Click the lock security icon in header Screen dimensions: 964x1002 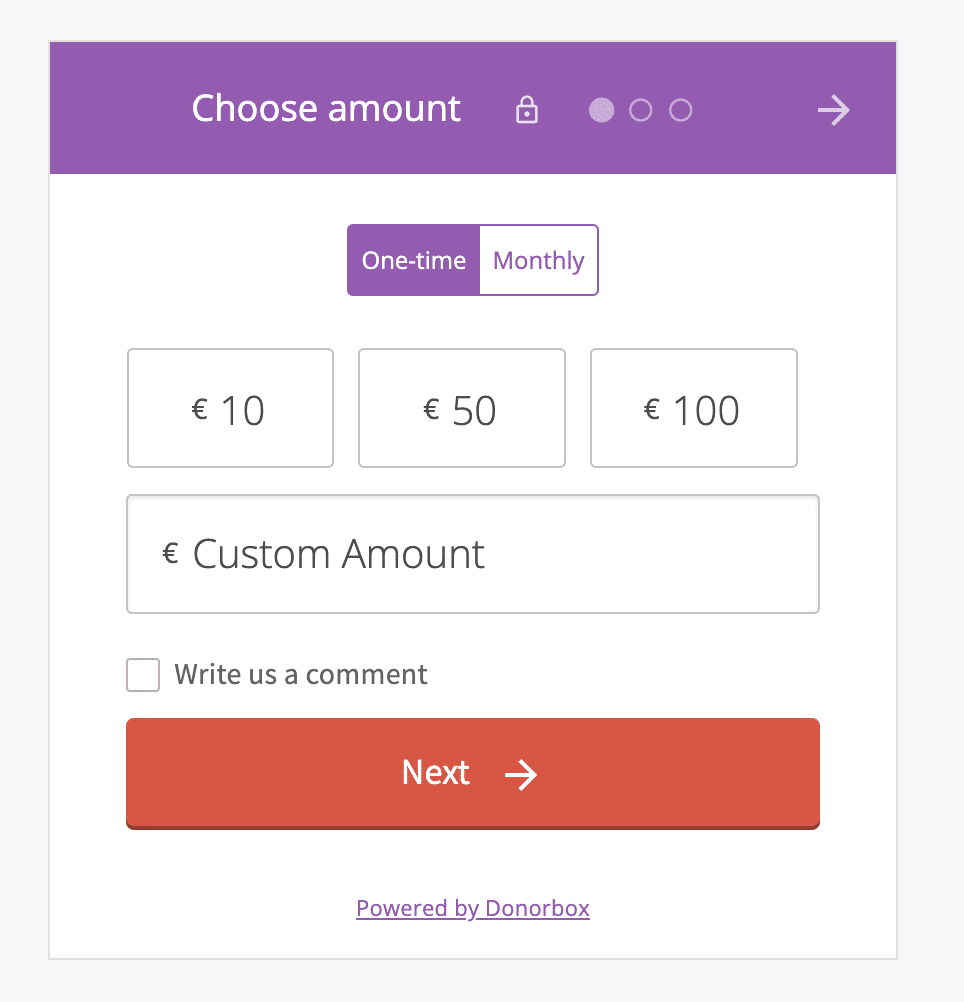pyautogui.click(x=526, y=110)
